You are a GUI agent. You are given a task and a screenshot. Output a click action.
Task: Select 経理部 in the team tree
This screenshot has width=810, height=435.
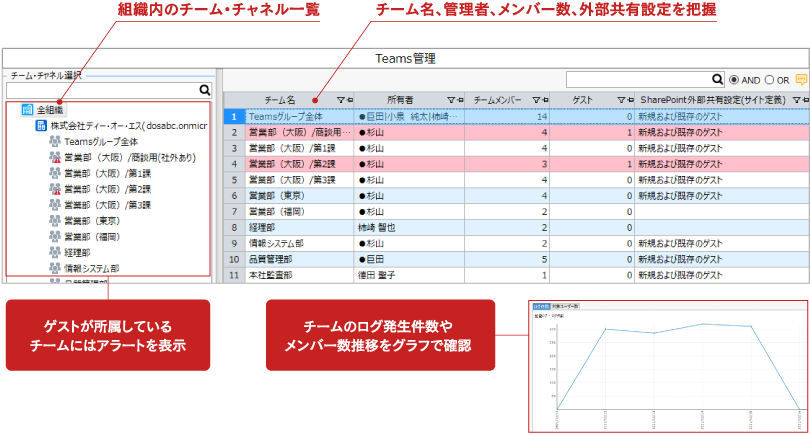pos(77,253)
